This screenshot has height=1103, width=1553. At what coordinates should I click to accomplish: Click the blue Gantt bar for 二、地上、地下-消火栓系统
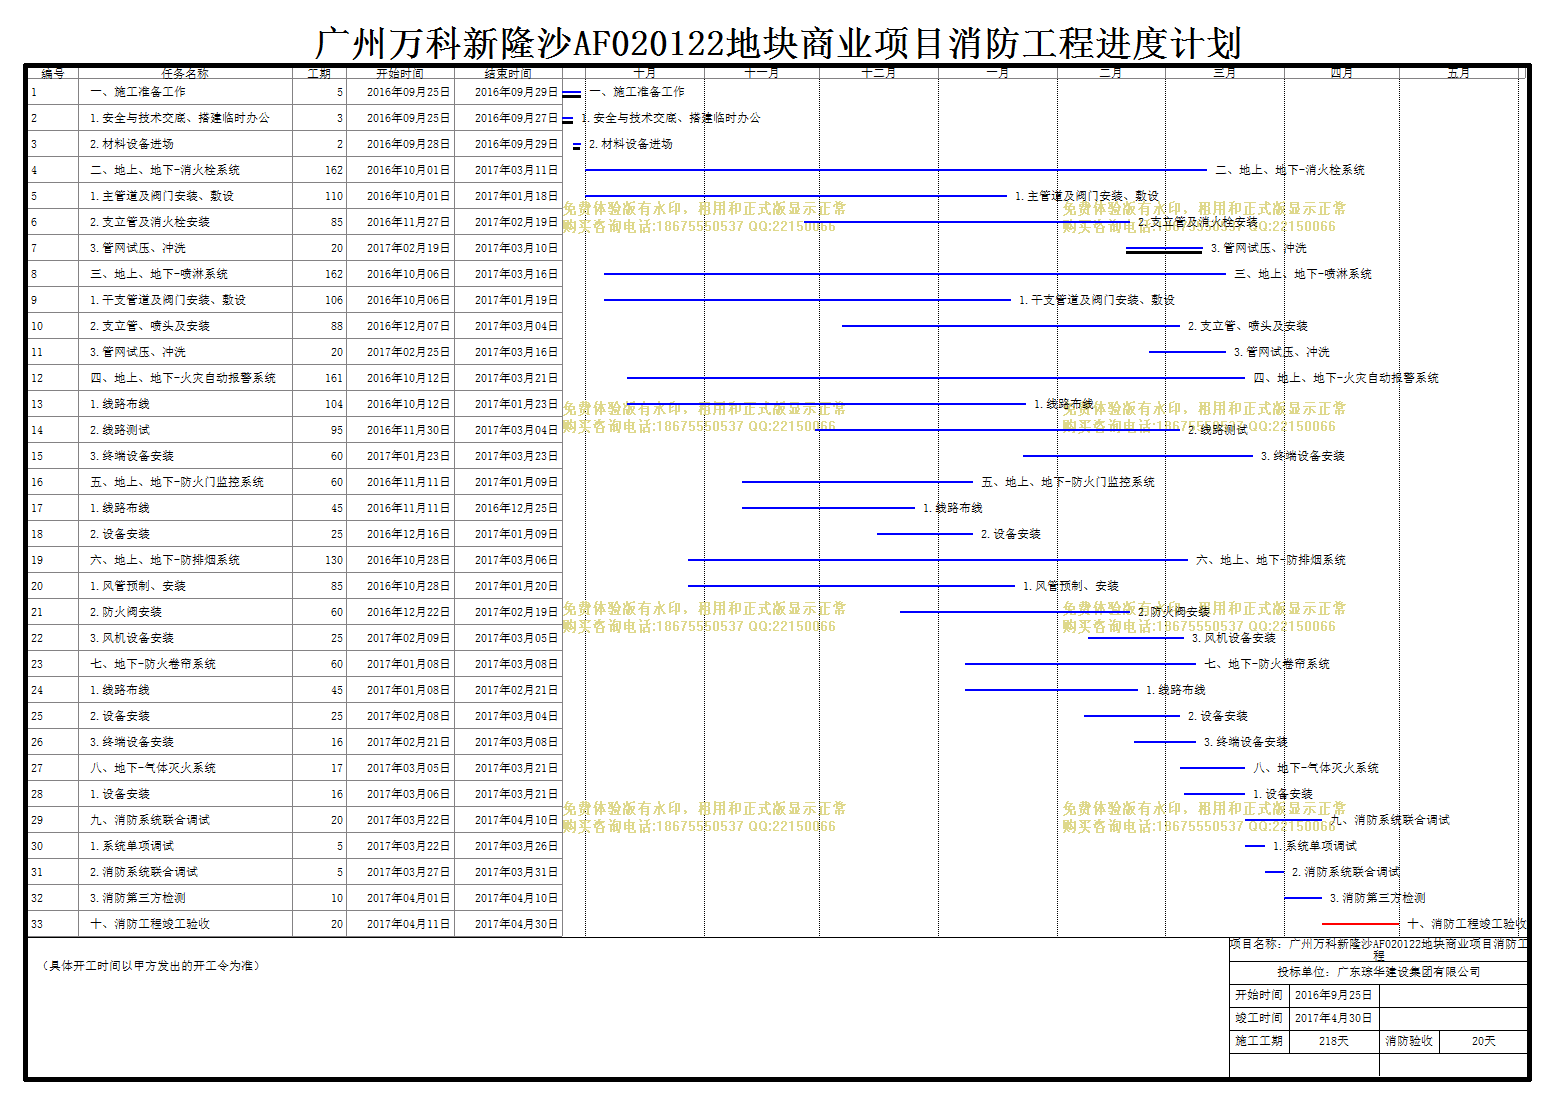point(896,170)
